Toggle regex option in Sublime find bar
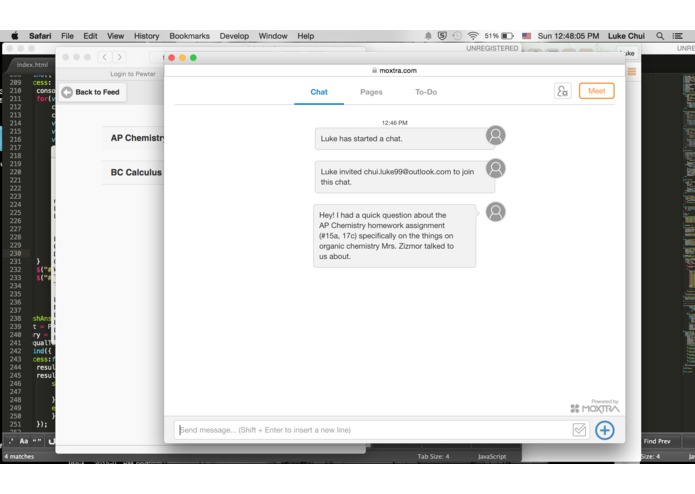 pos(11,441)
